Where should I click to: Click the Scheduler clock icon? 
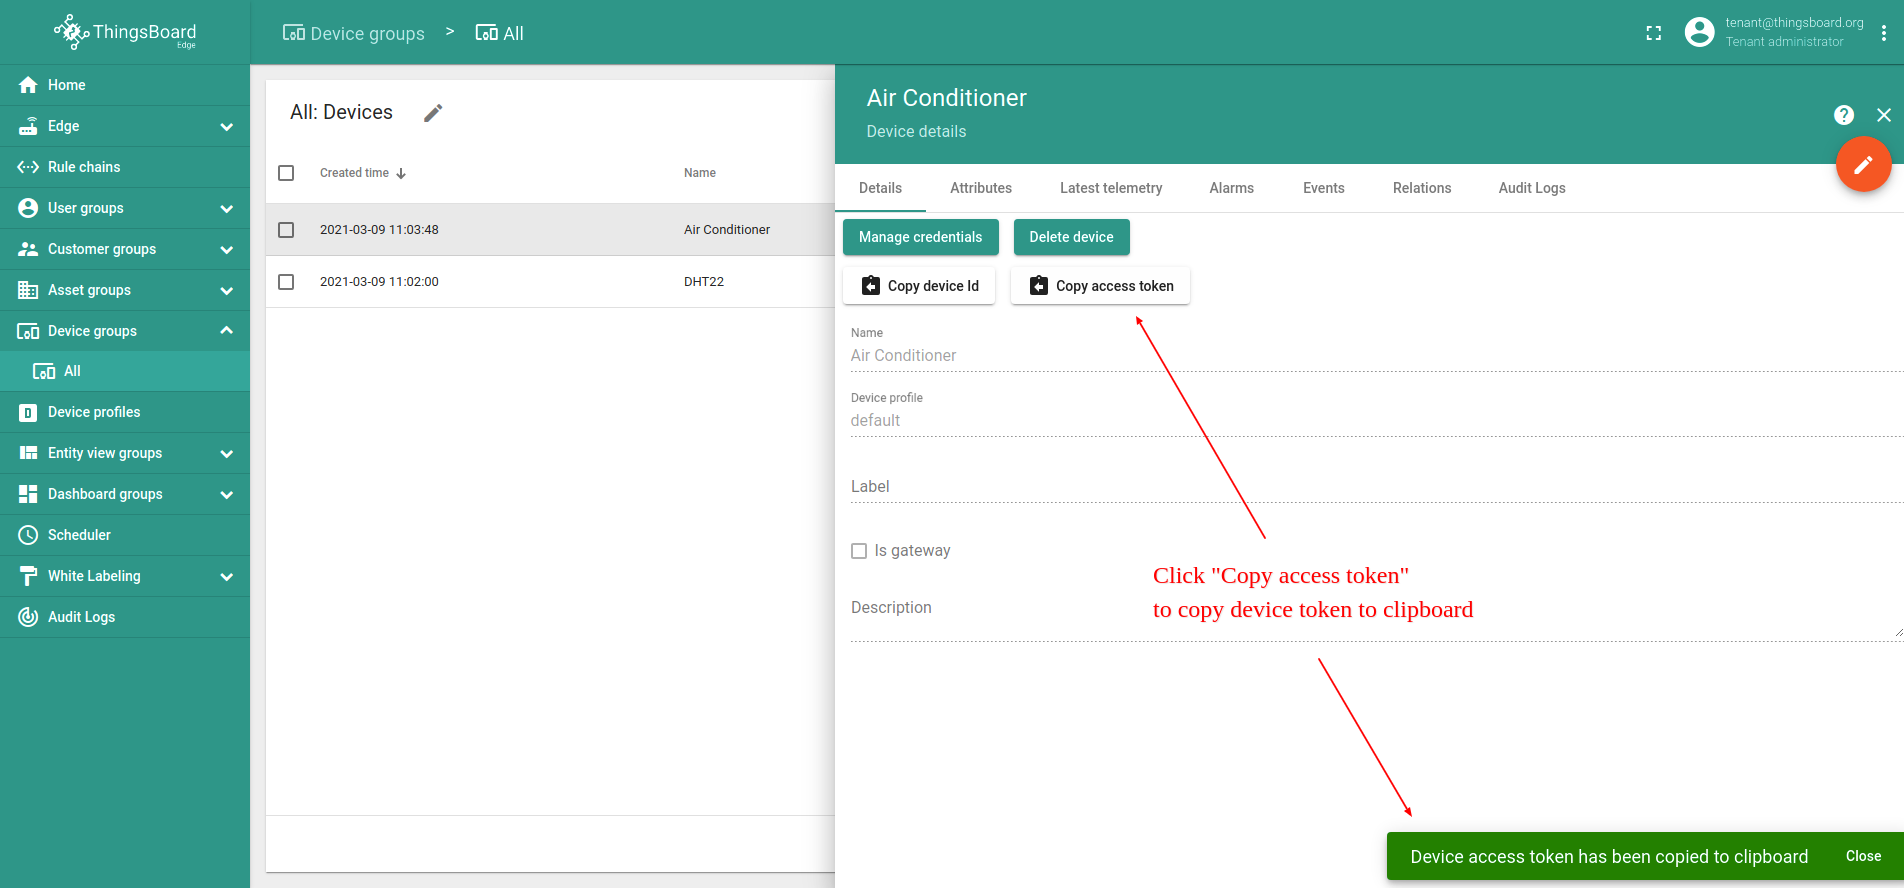coord(28,535)
